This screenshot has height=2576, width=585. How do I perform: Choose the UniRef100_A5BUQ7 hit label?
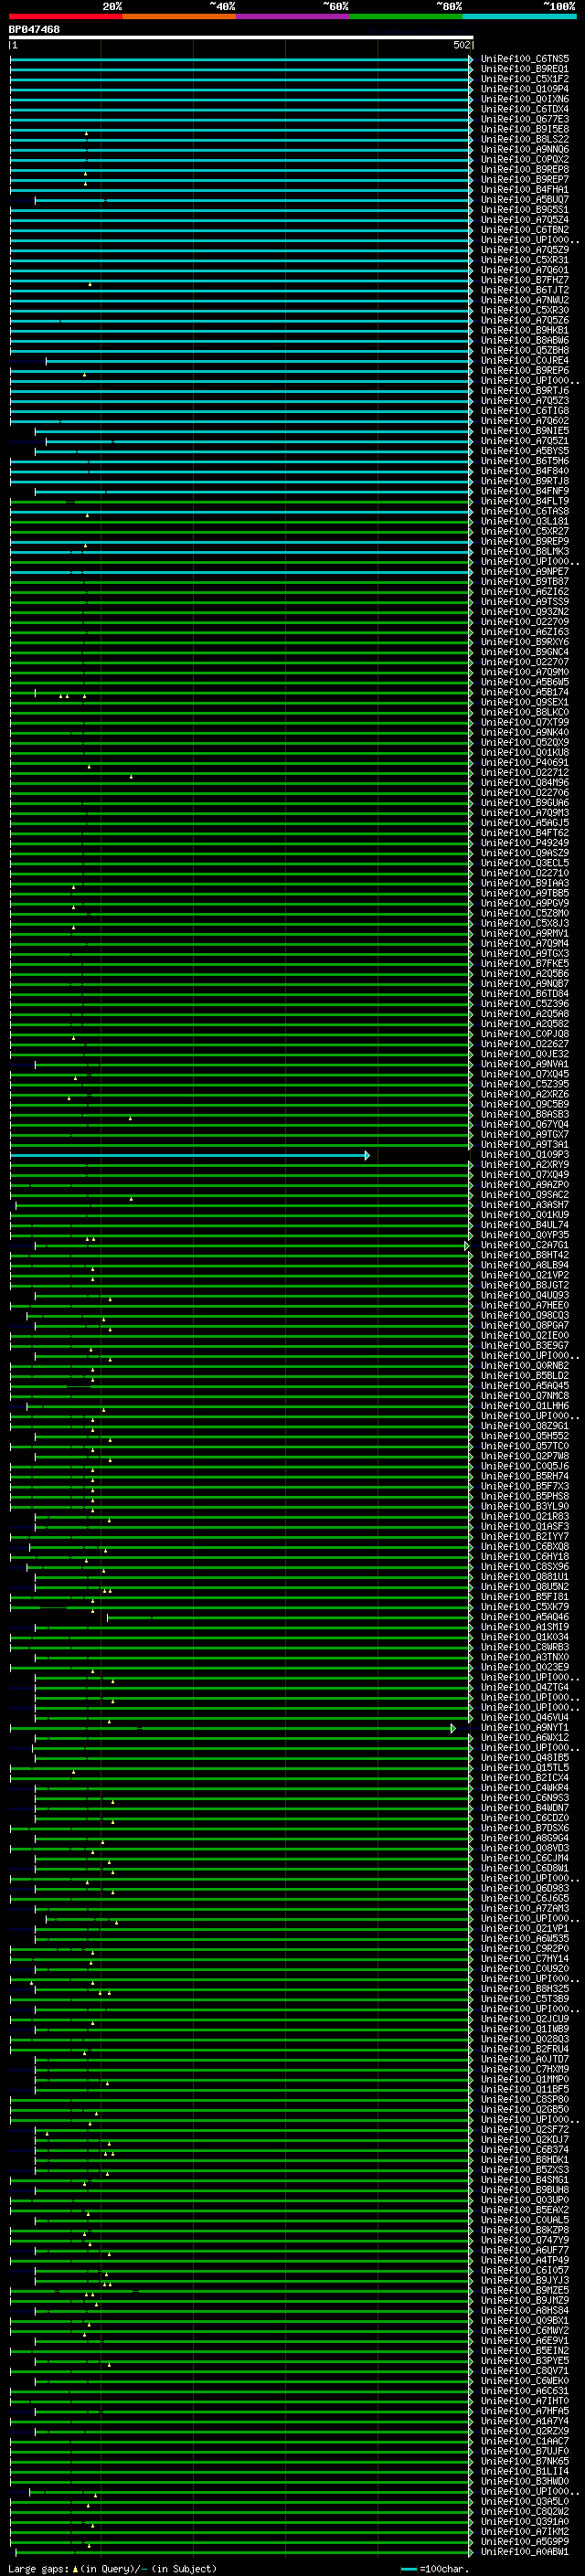click(x=525, y=200)
